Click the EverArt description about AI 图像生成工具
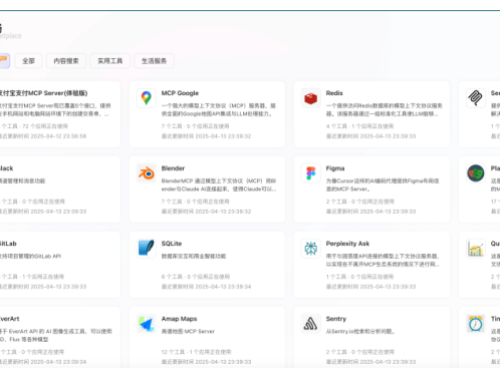Screen dimensions: 500x375 (56, 335)
